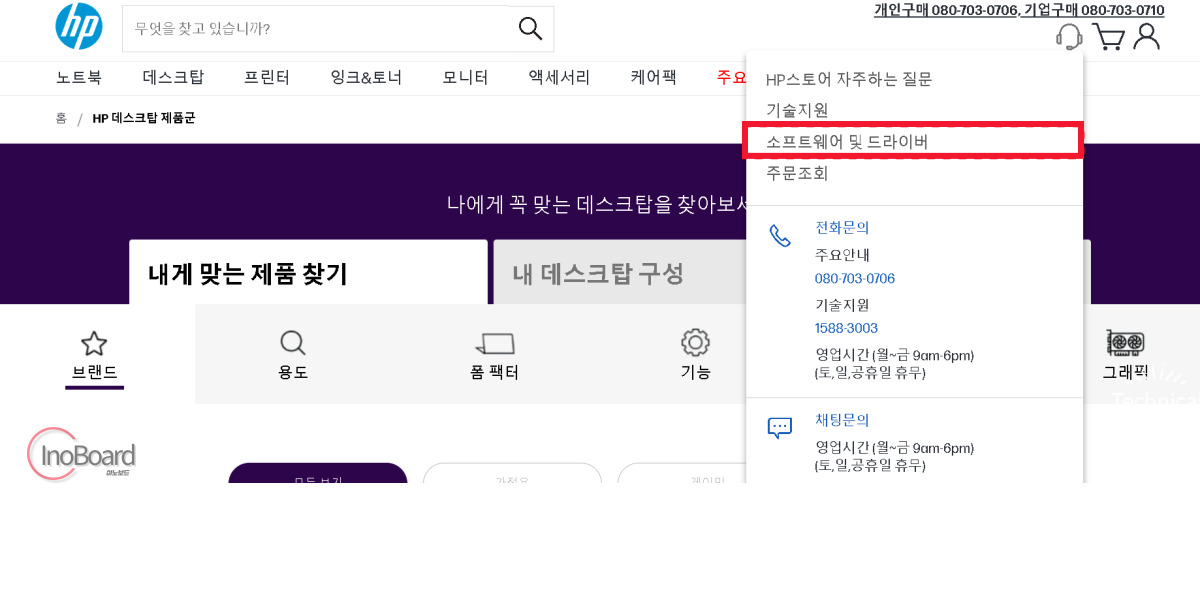Click the 채팅문의 chat bubble icon
This screenshot has width=1200, height=600.
pos(780,428)
